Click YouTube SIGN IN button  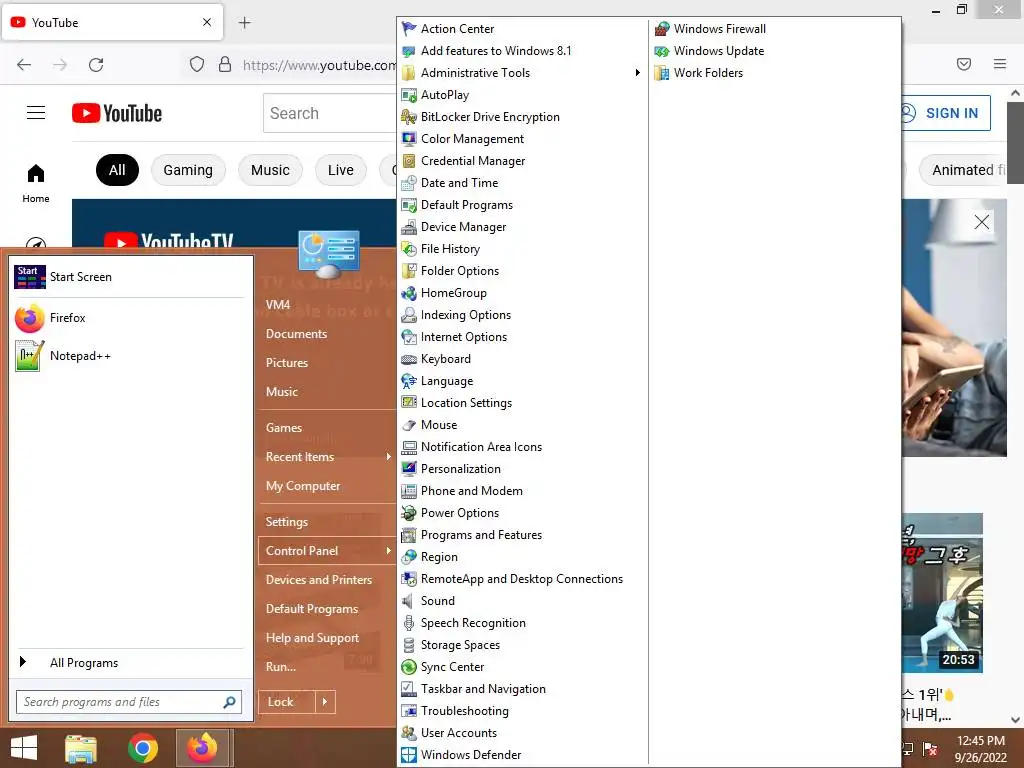[x=946, y=113]
